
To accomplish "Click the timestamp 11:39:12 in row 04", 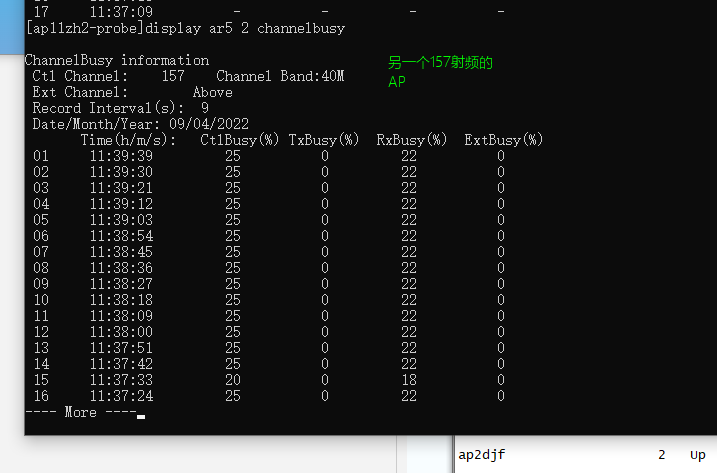I will [x=121, y=204].
